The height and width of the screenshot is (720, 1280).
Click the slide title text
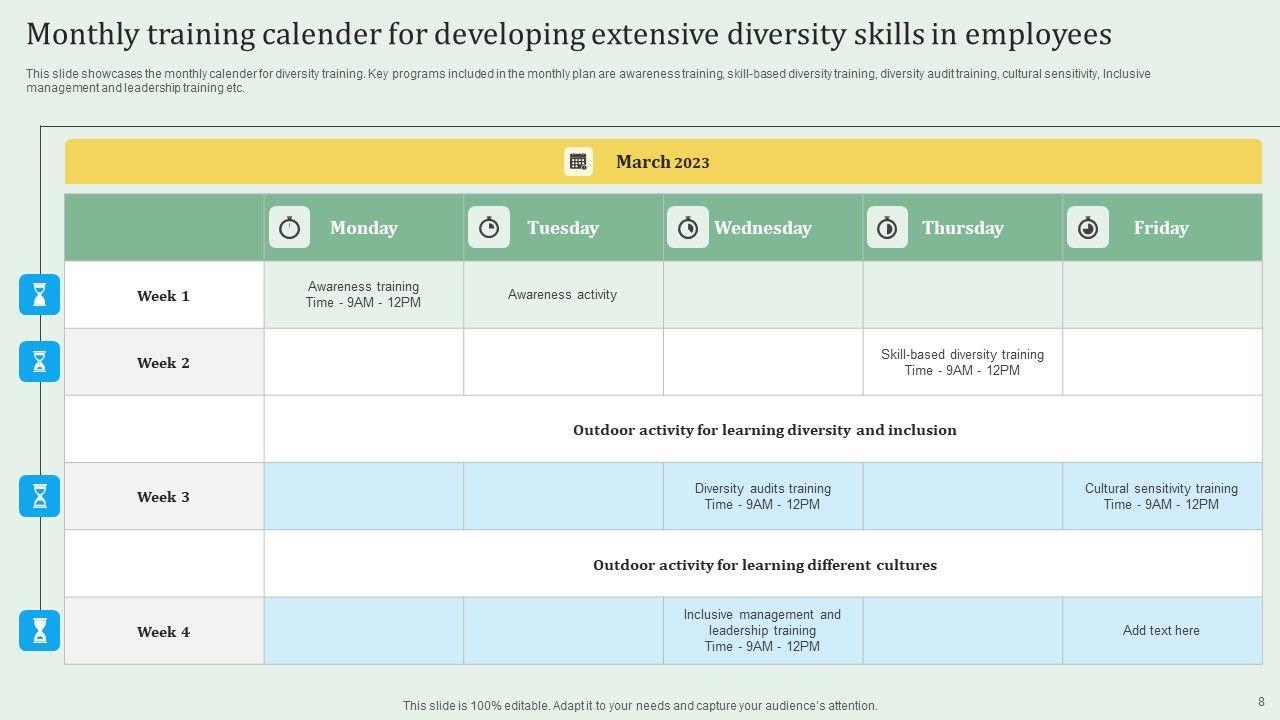click(x=568, y=35)
